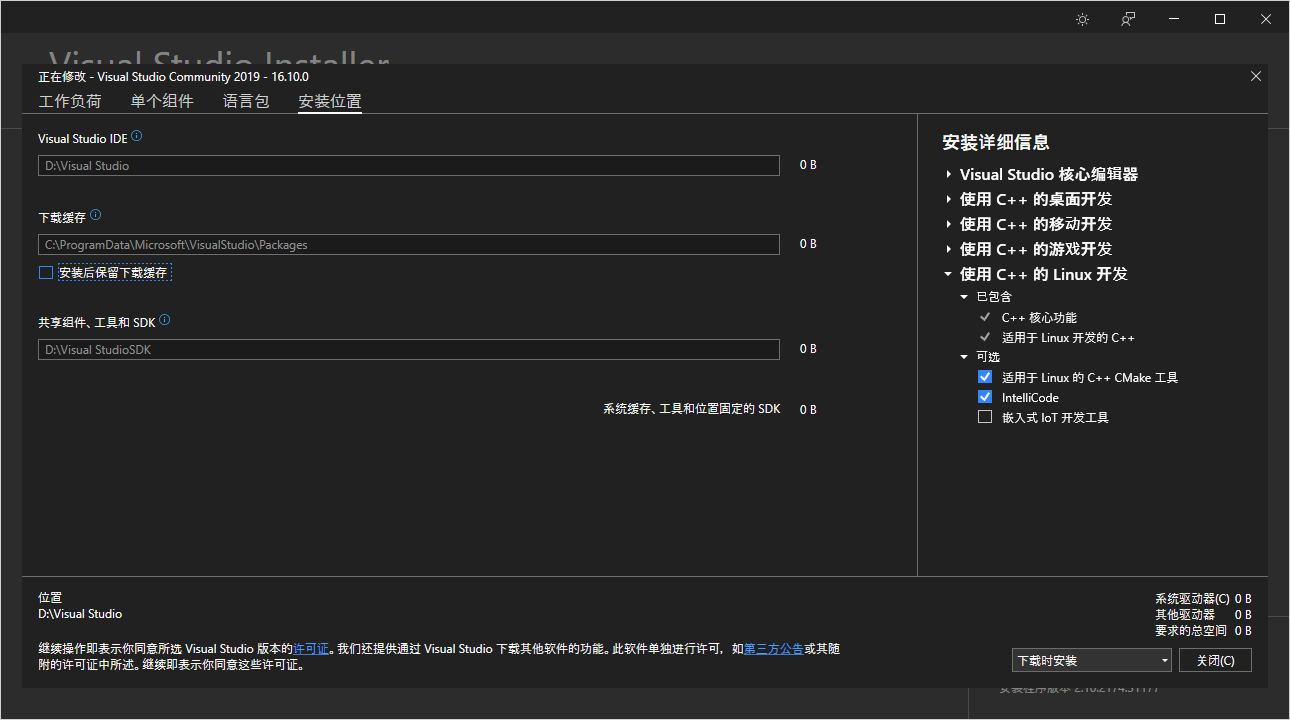Check 嵌入式 IoT 开发工具
Screen dimensions: 1290x720
click(x=985, y=417)
